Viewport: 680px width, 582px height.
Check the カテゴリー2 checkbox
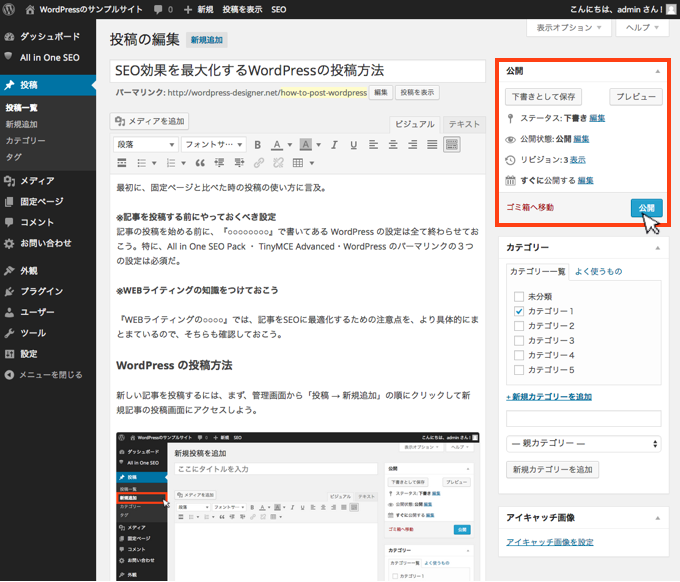(519, 326)
